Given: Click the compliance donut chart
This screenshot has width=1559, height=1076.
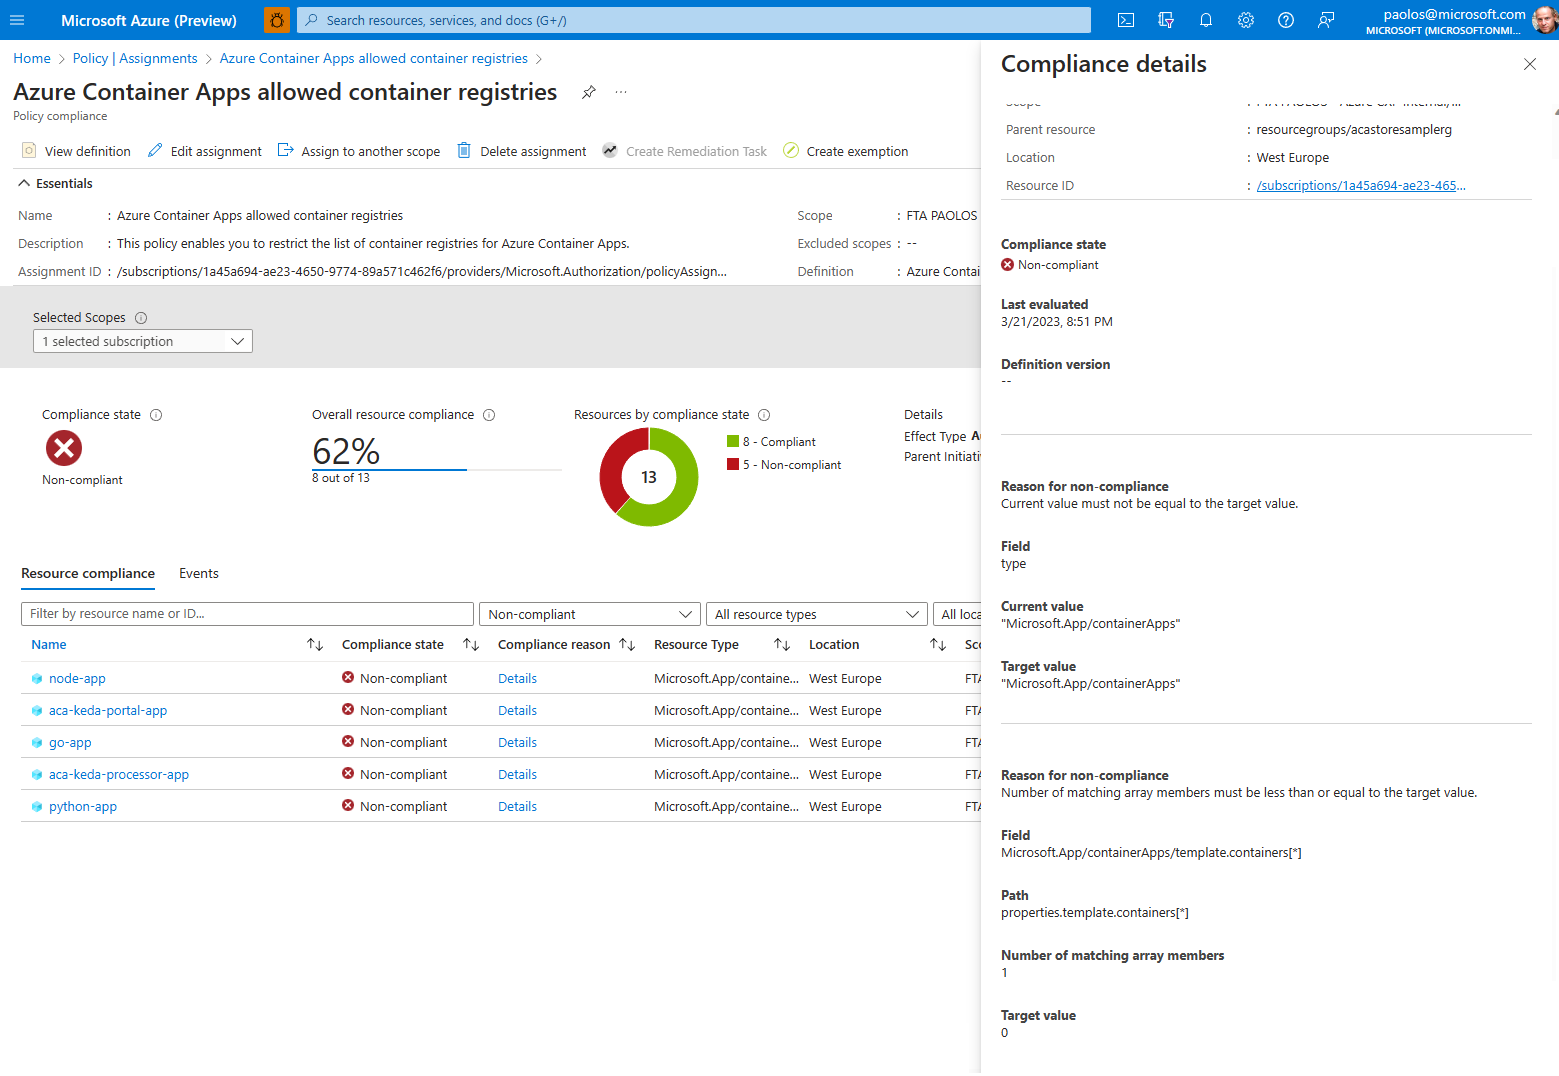Looking at the screenshot, I should [x=649, y=477].
